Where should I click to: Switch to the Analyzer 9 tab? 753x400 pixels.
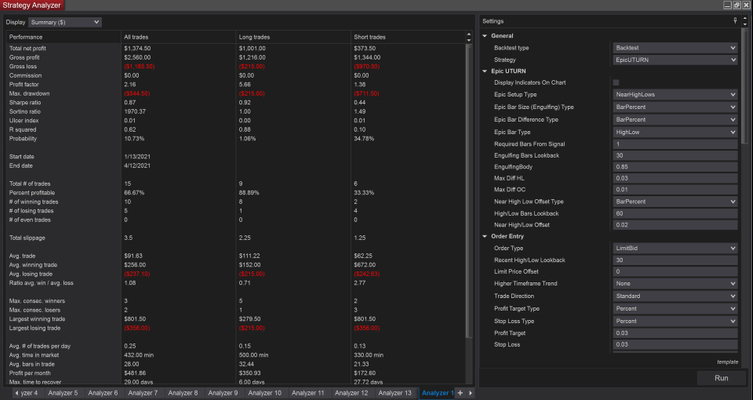(224, 393)
